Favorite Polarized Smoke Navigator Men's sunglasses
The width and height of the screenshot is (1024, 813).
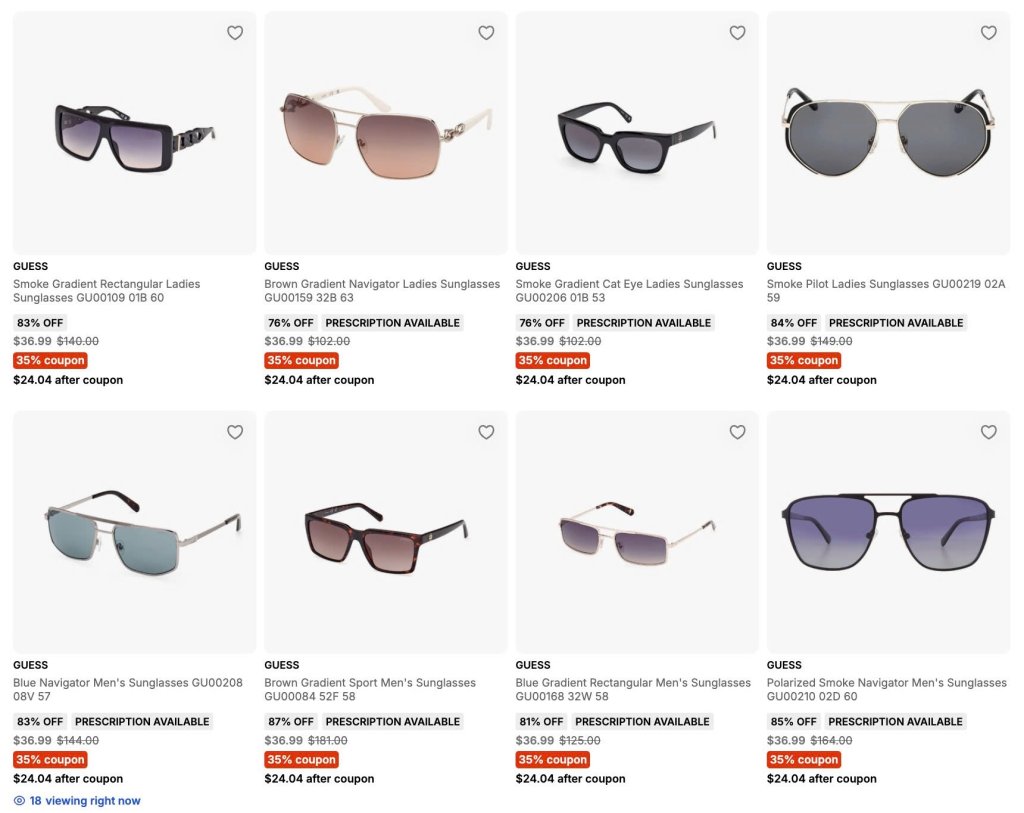tap(989, 432)
